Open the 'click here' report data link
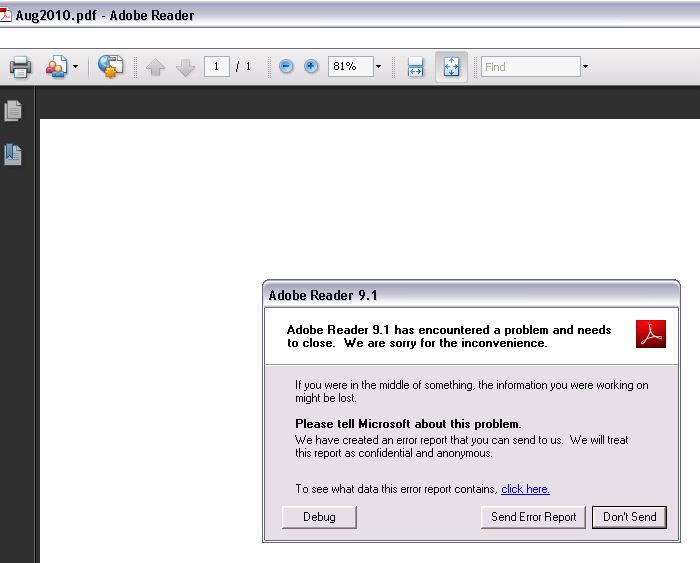Viewport: 700px width, 563px height. pos(525,489)
